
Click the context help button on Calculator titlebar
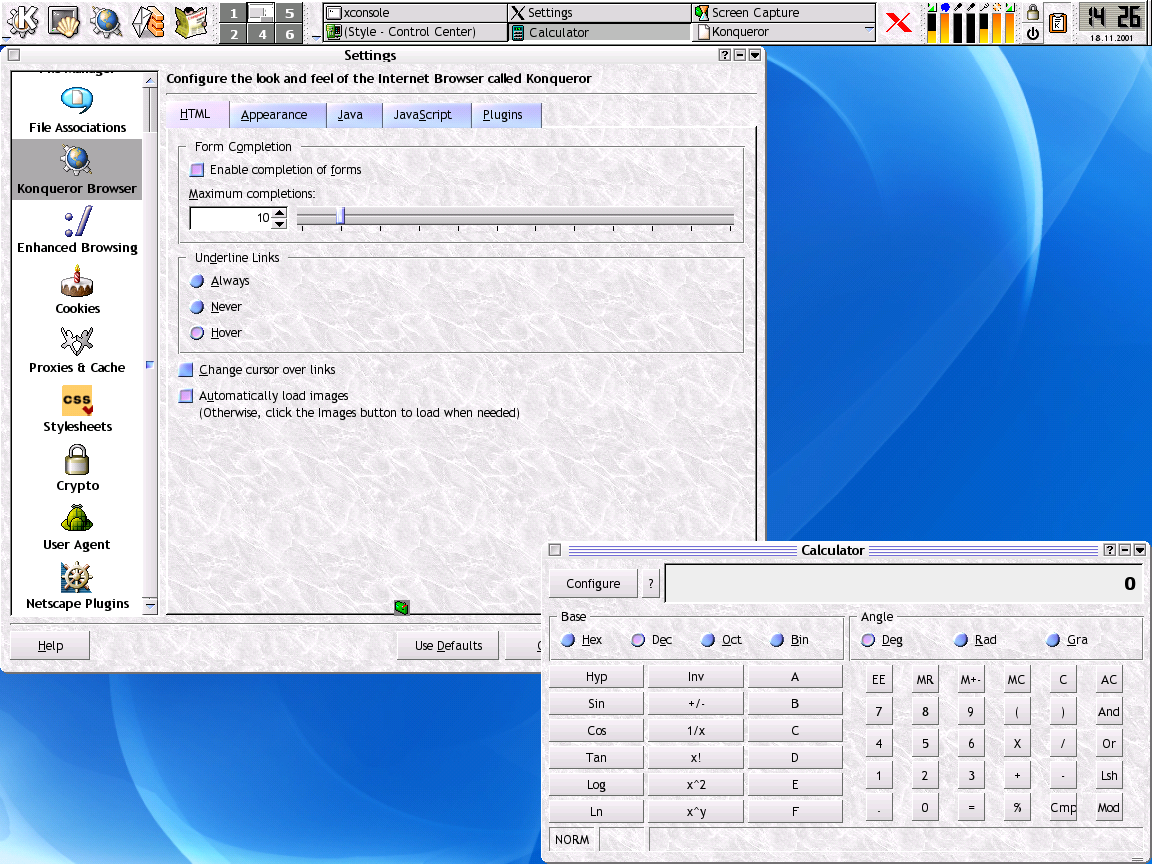coord(1109,550)
